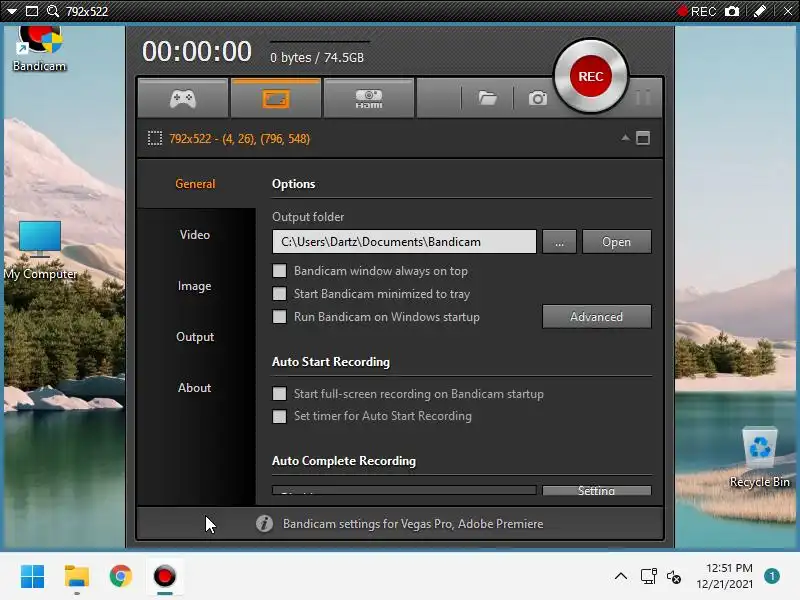
Task: Select Recycle Bin desktop icon
Action: 760,458
